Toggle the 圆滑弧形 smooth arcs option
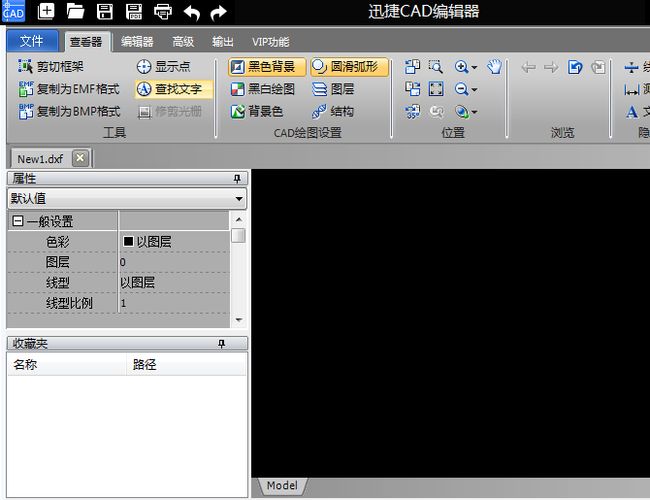Image resolution: width=650 pixels, height=500 pixels. pyautogui.click(x=349, y=67)
